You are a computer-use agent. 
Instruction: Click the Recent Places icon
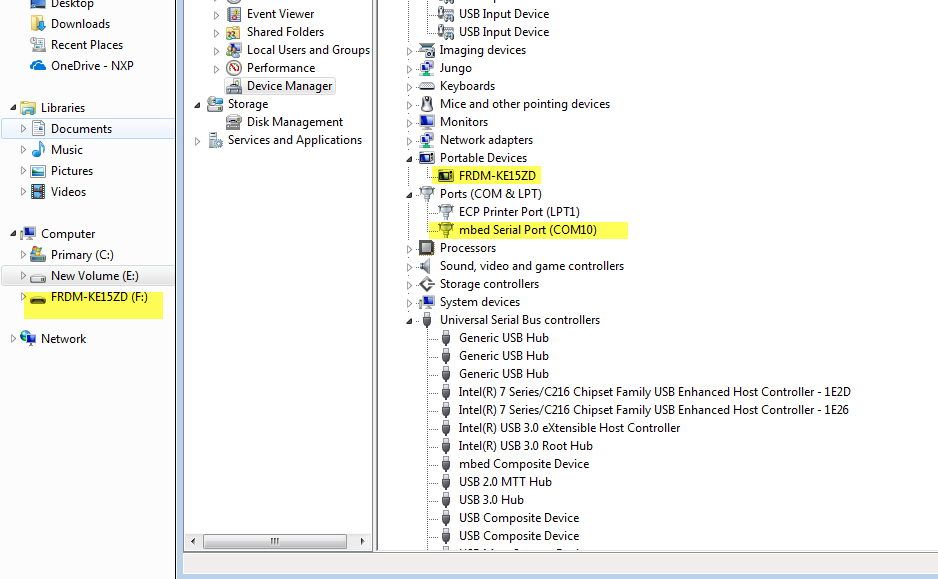38,45
